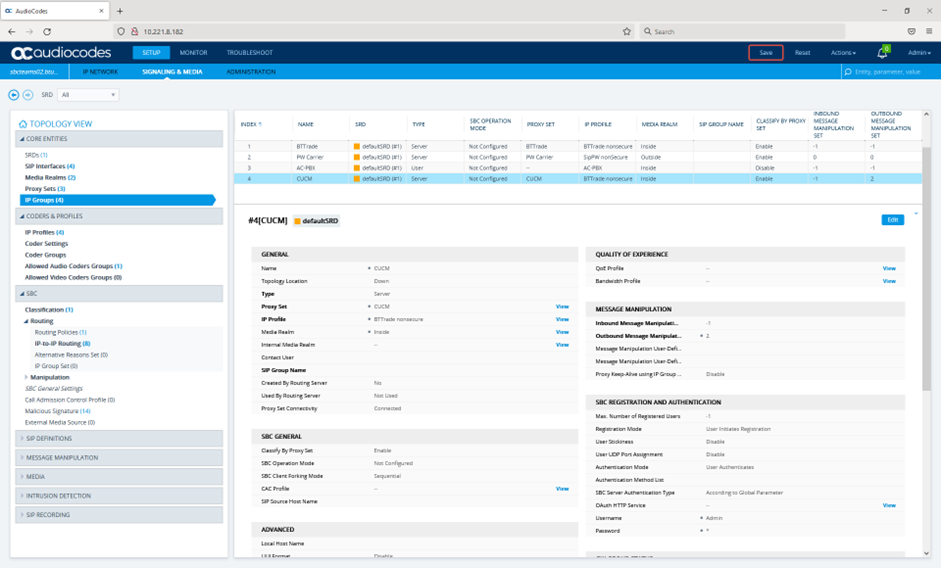Open Topology View home icon
Screen dimensions: 941x568
pyautogui.click(x=23, y=124)
